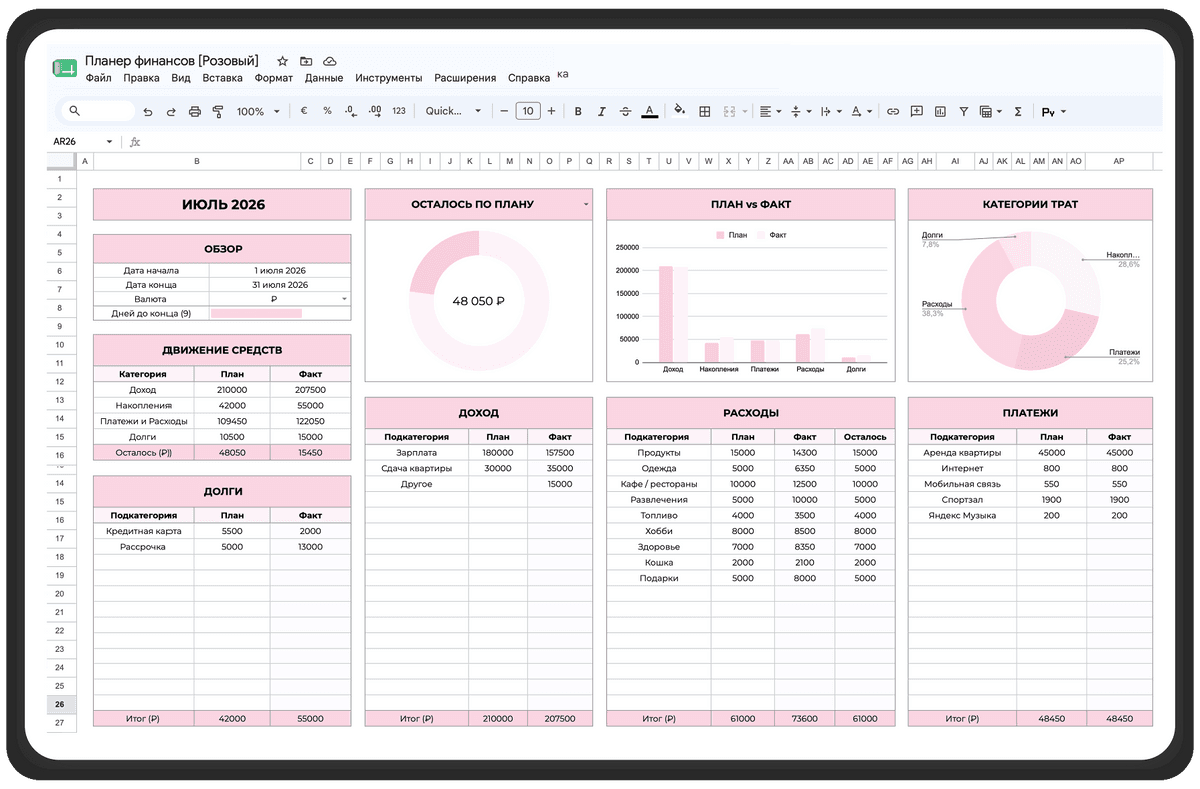Select the ИЮЛЬ 2026 title cell
Image resolution: width=1200 pixels, height=789 pixels.
pos(222,205)
